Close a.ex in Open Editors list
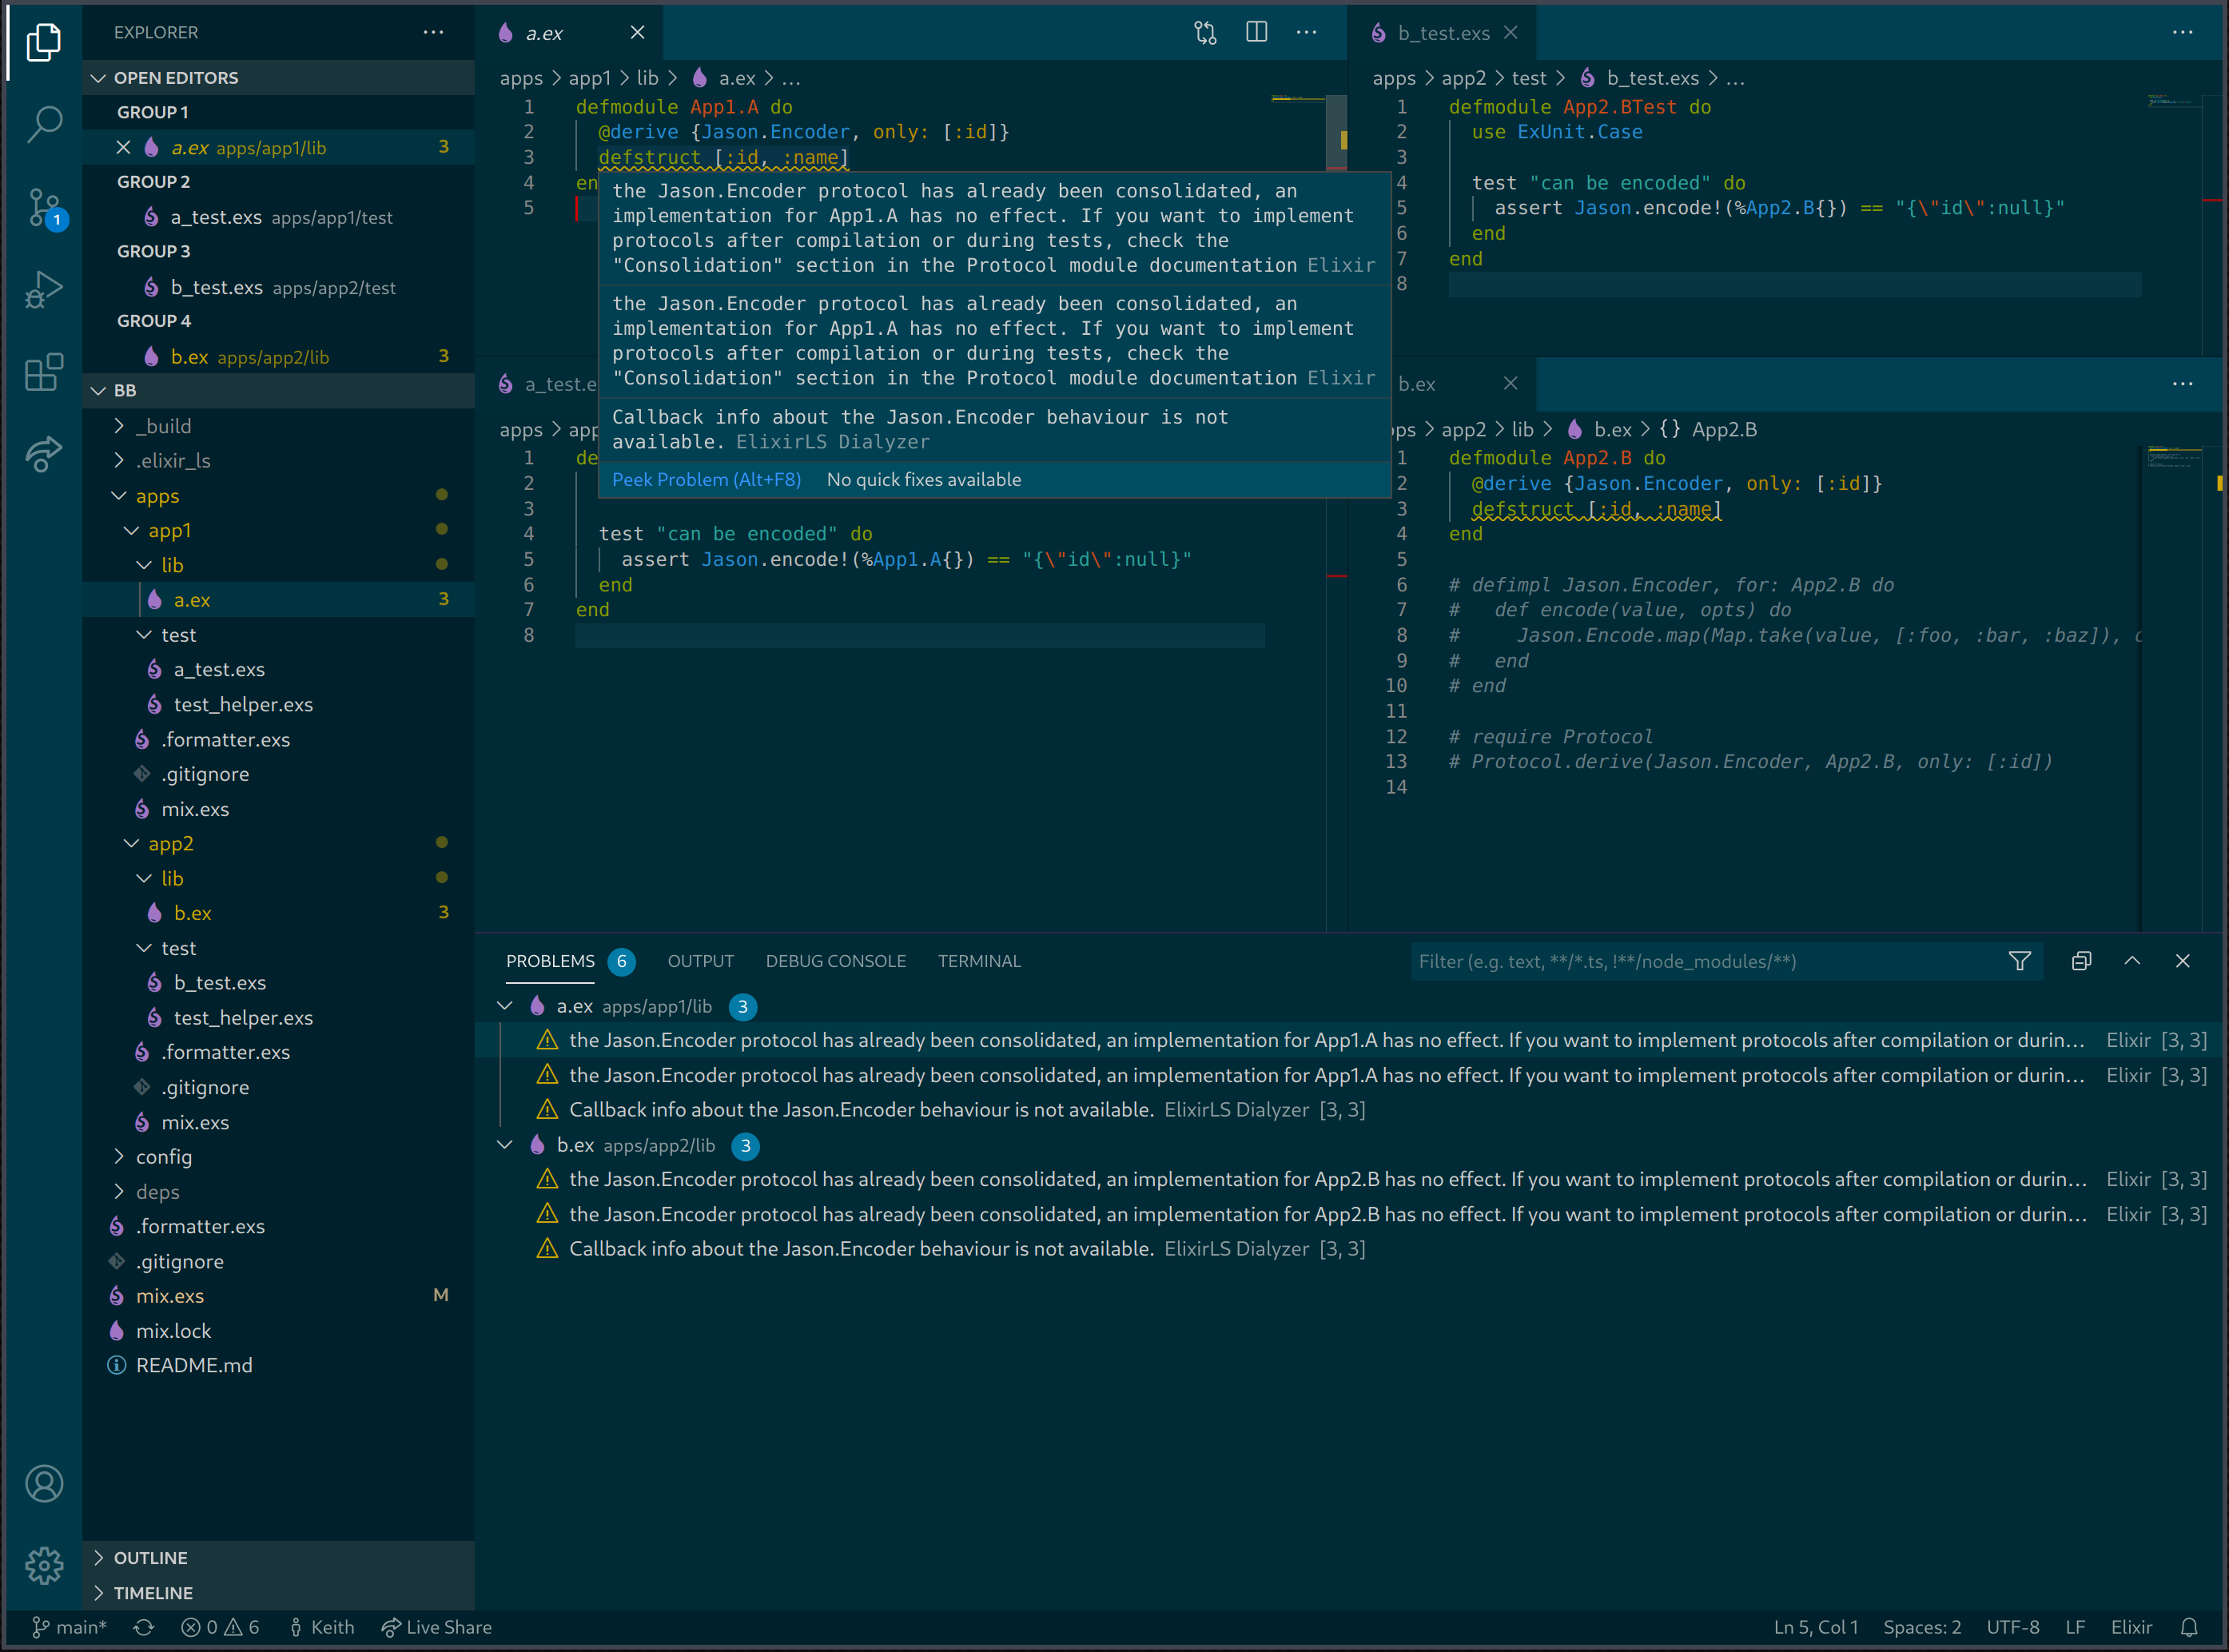Viewport: 2229px width, 1652px height. [x=123, y=147]
